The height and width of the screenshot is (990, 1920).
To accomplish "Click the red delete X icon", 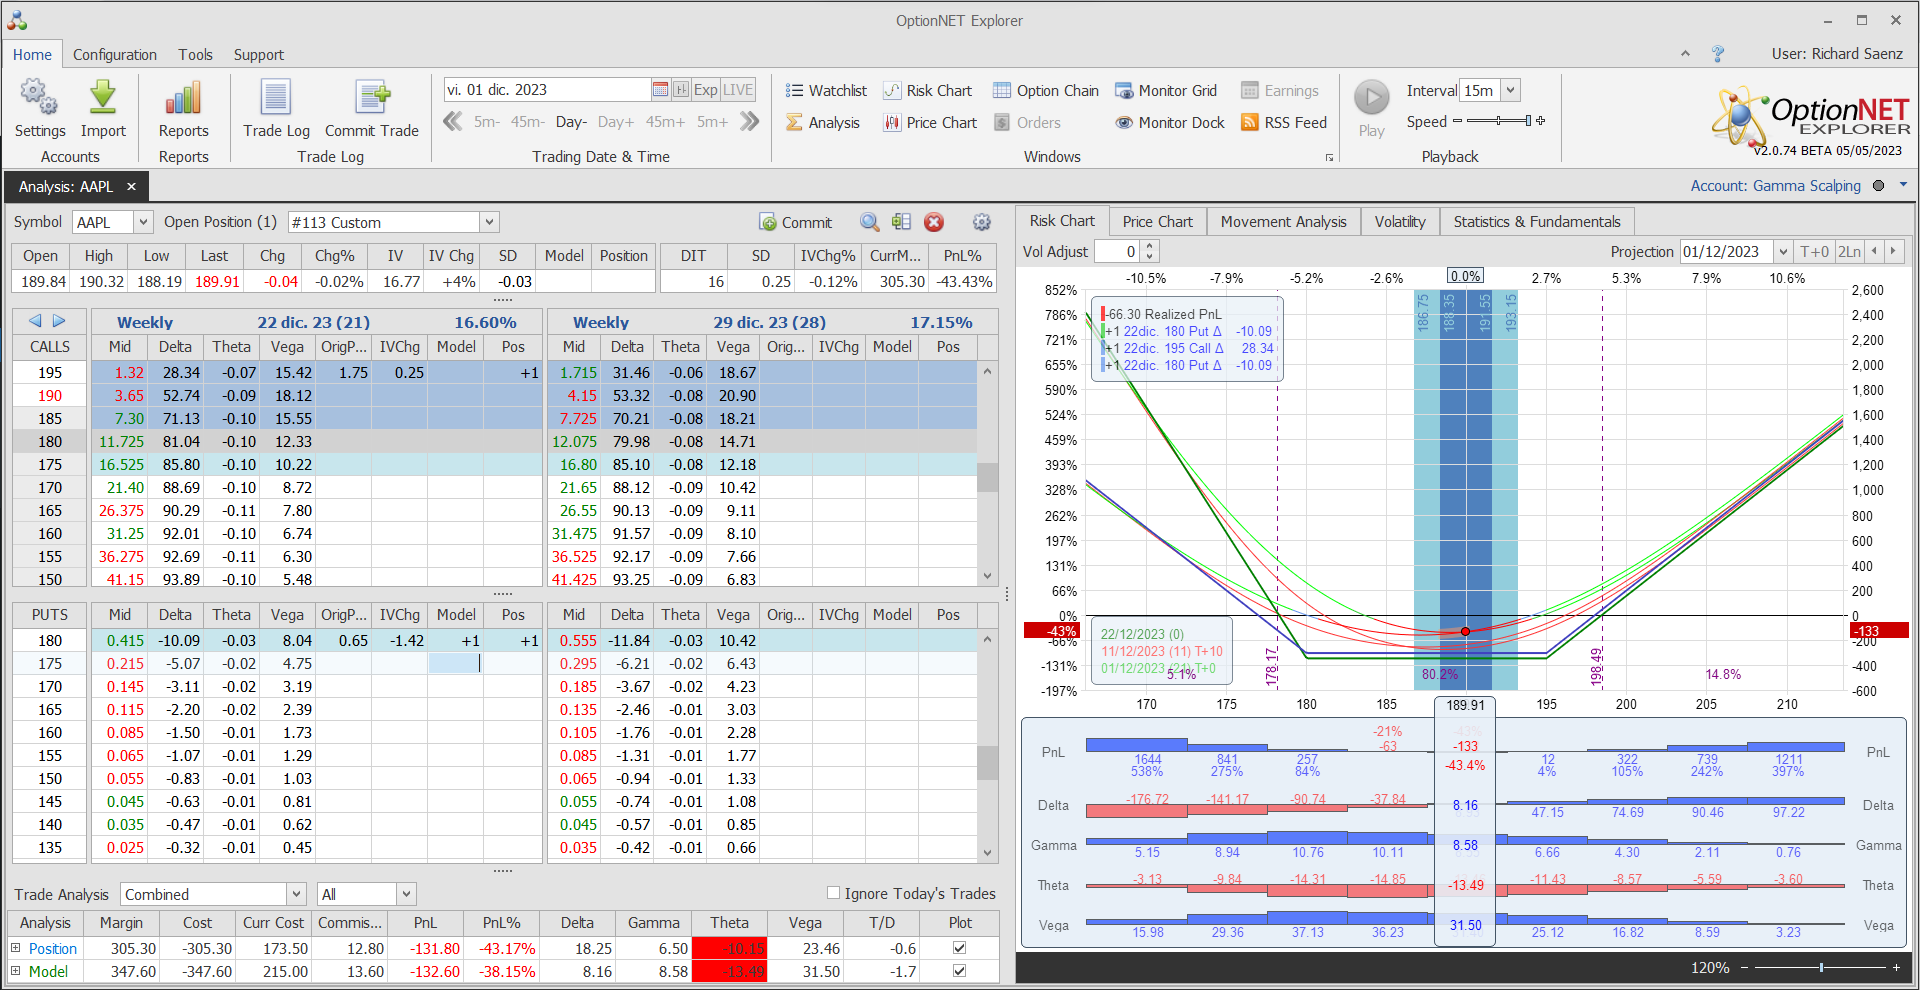I will (934, 222).
